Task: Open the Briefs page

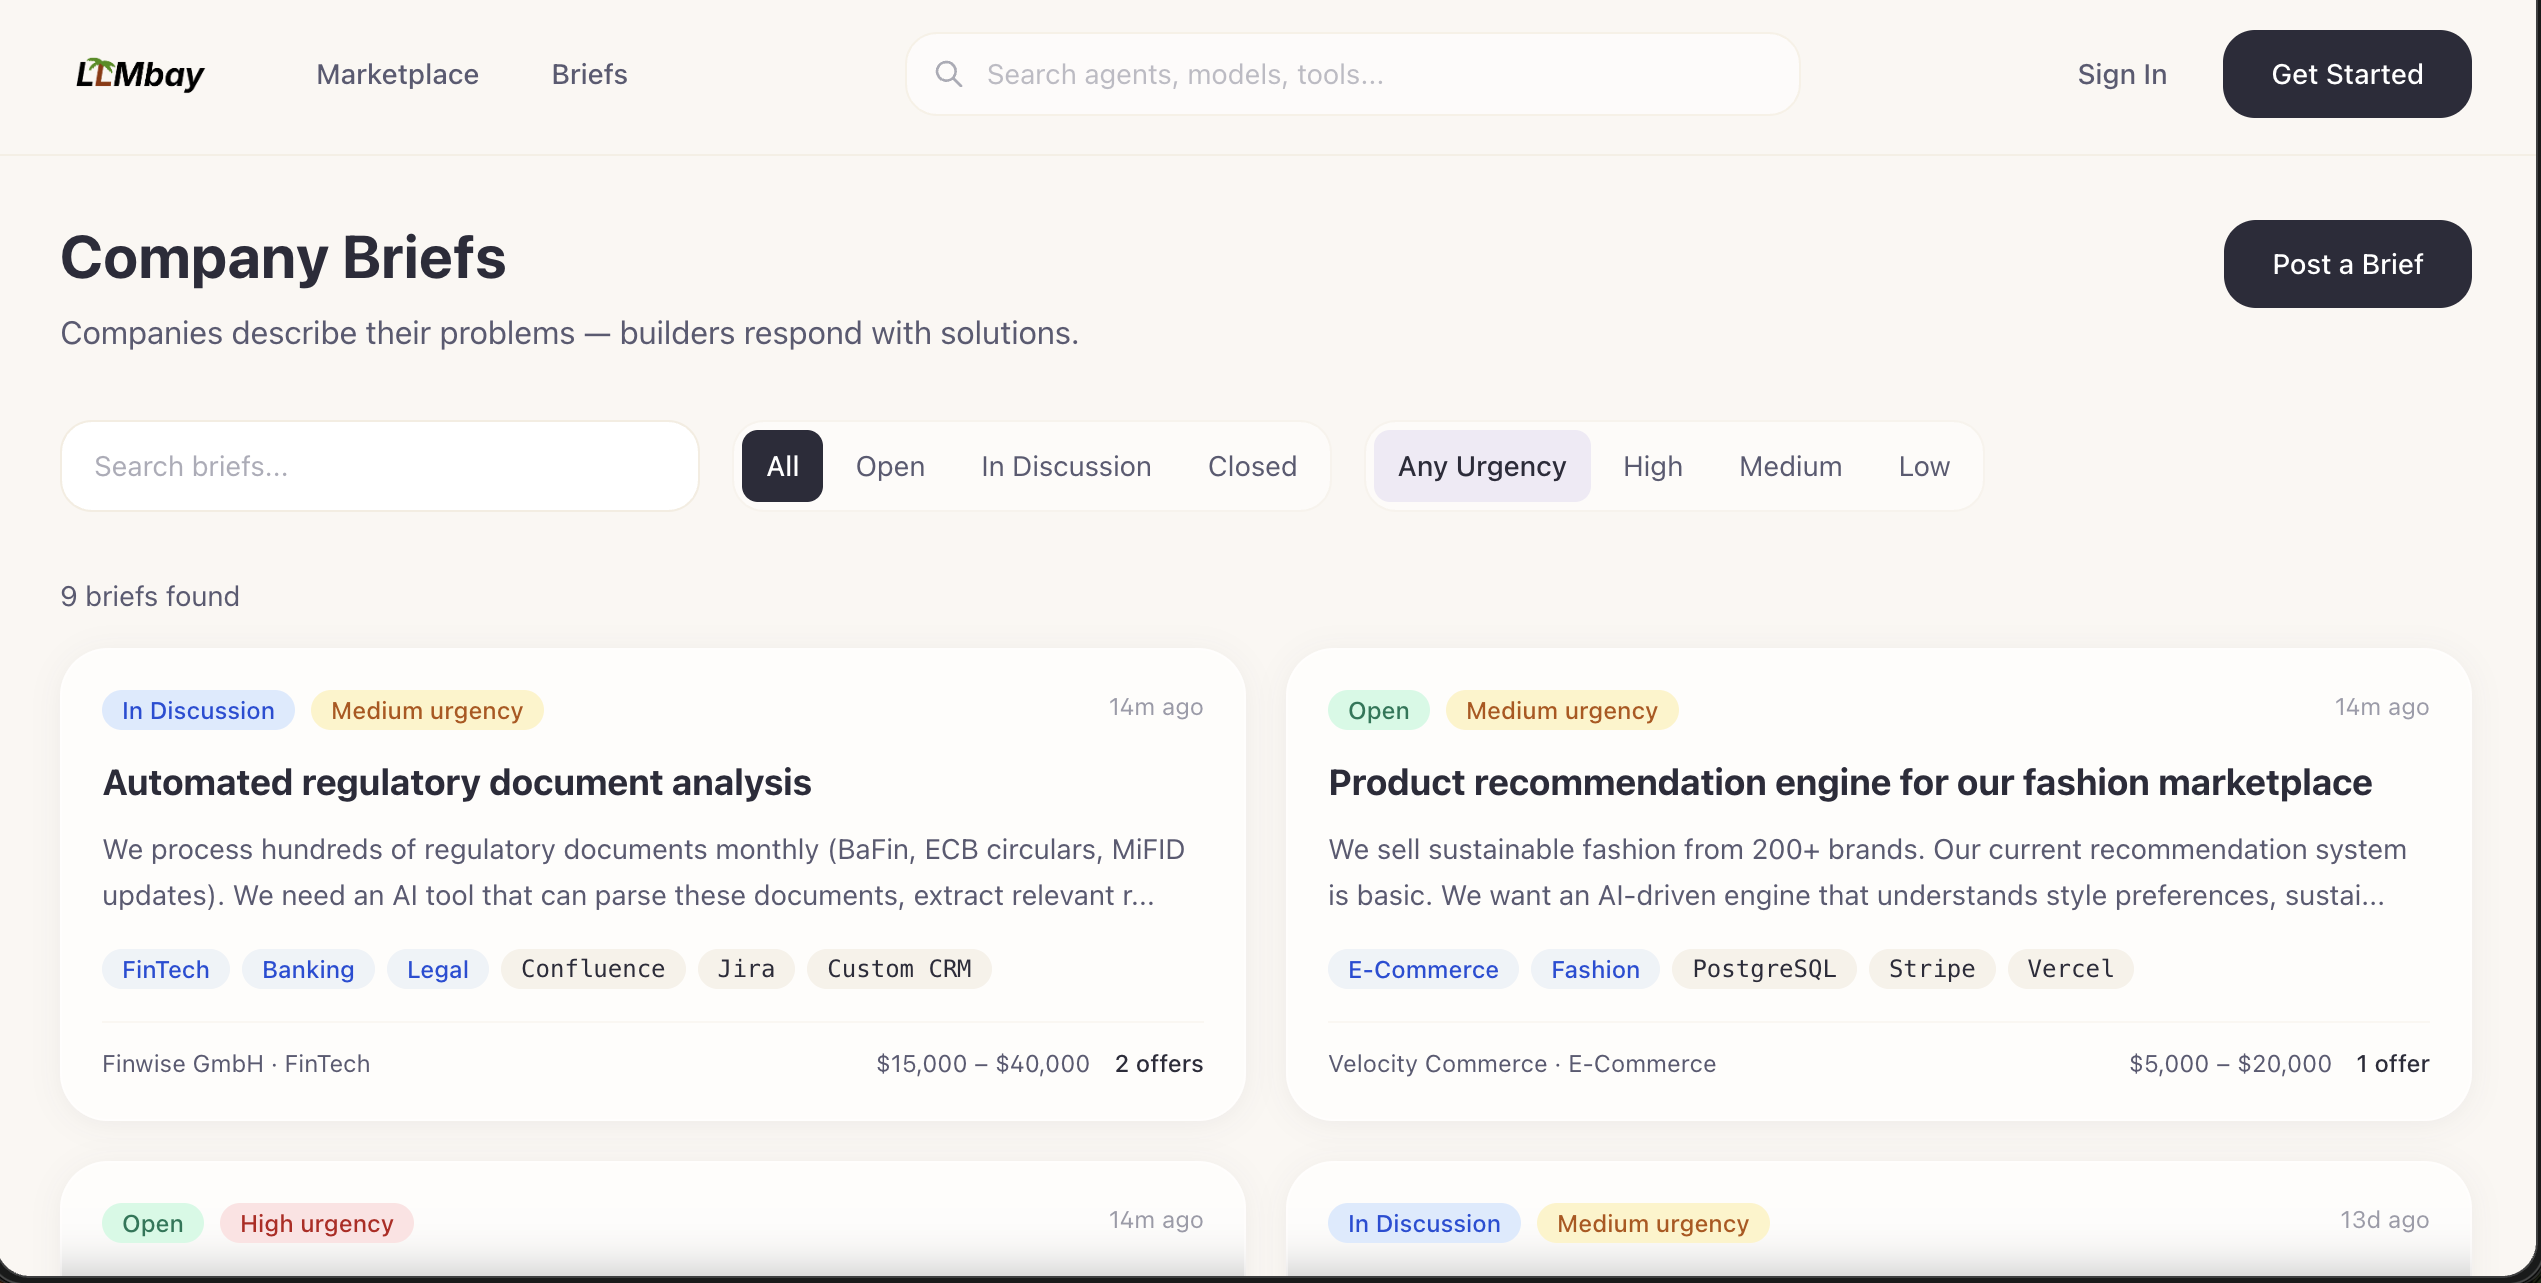Action: point(589,74)
